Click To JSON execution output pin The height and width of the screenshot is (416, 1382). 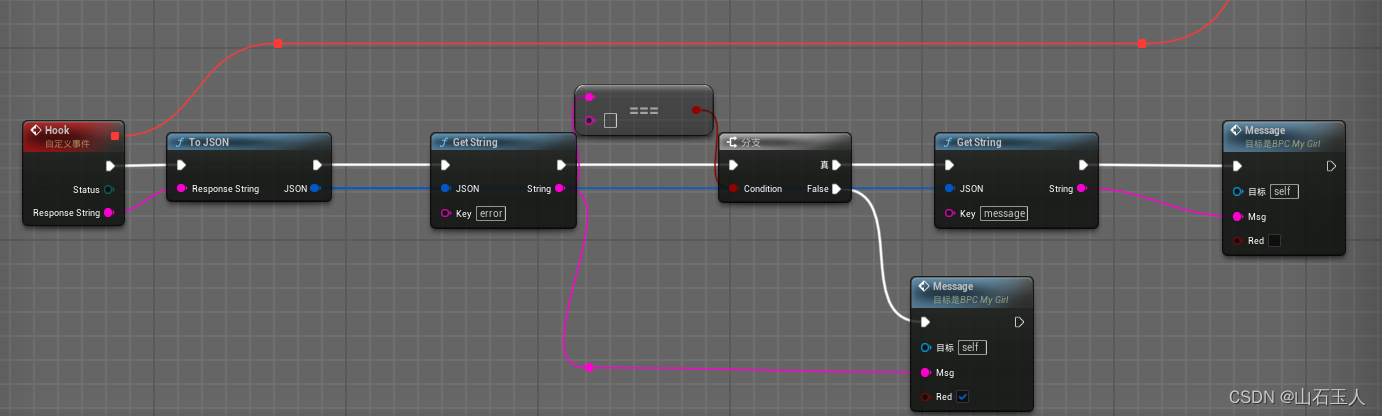tap(317, 165)
